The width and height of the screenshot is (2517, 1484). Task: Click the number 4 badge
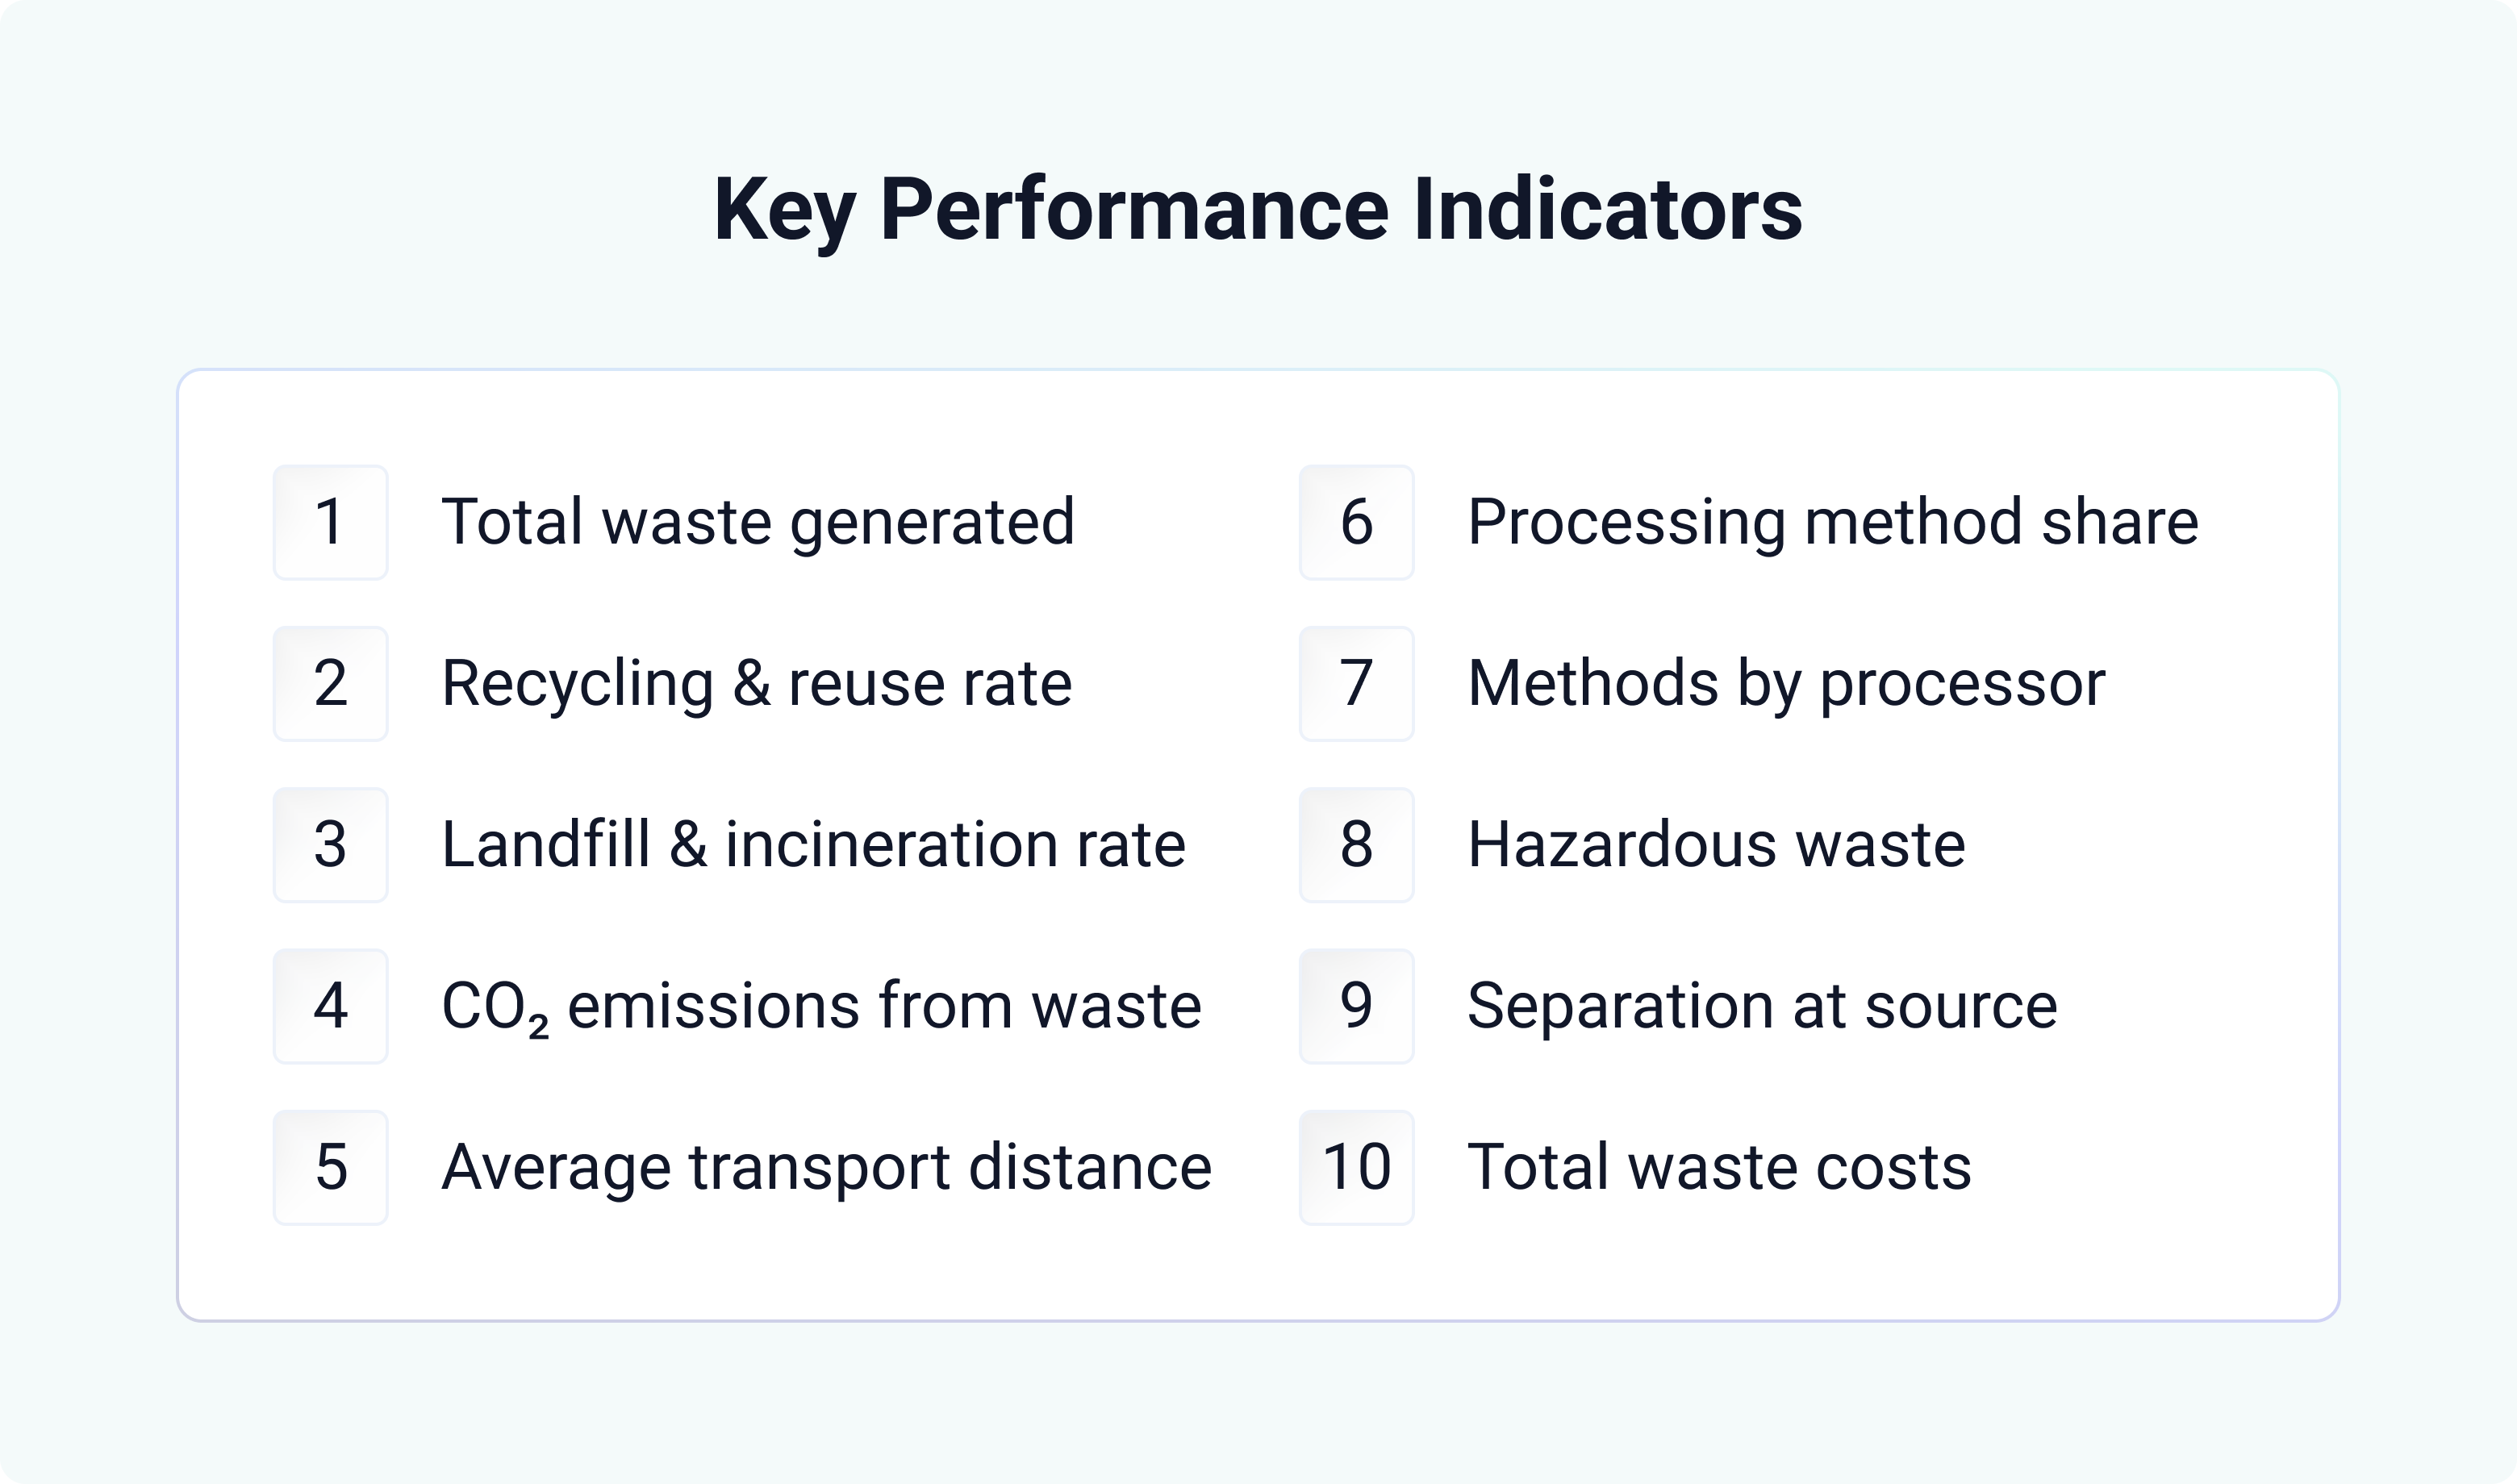330,1006
